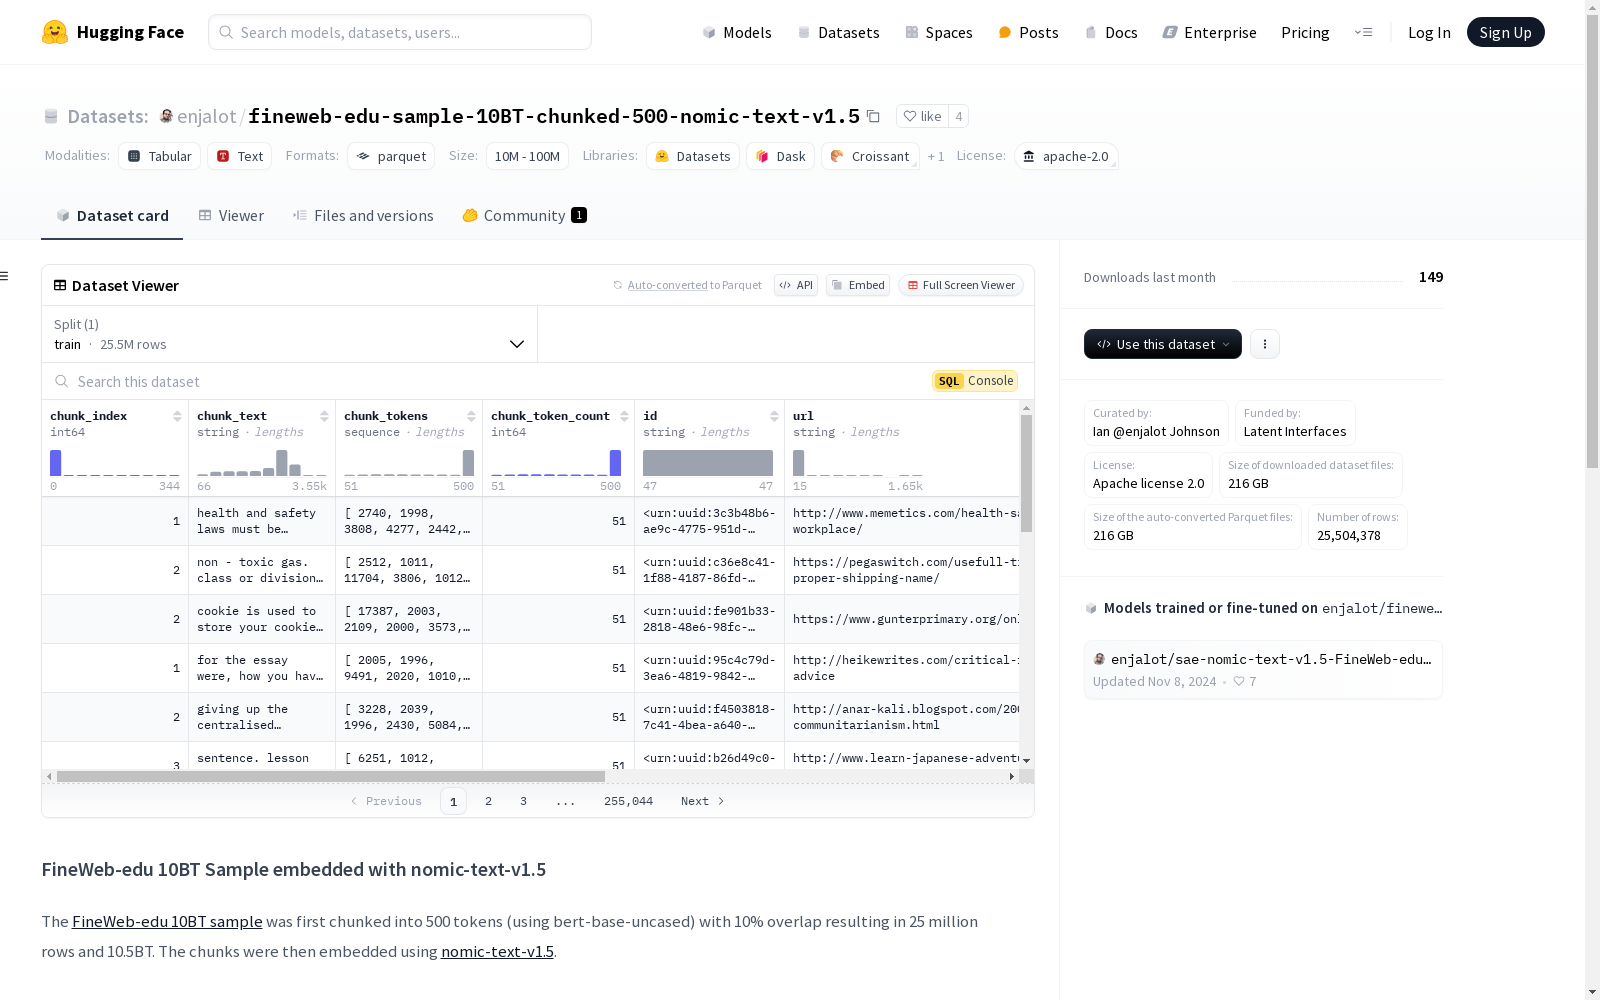Click the magnifier icon in dataset search

click(62, 381)
